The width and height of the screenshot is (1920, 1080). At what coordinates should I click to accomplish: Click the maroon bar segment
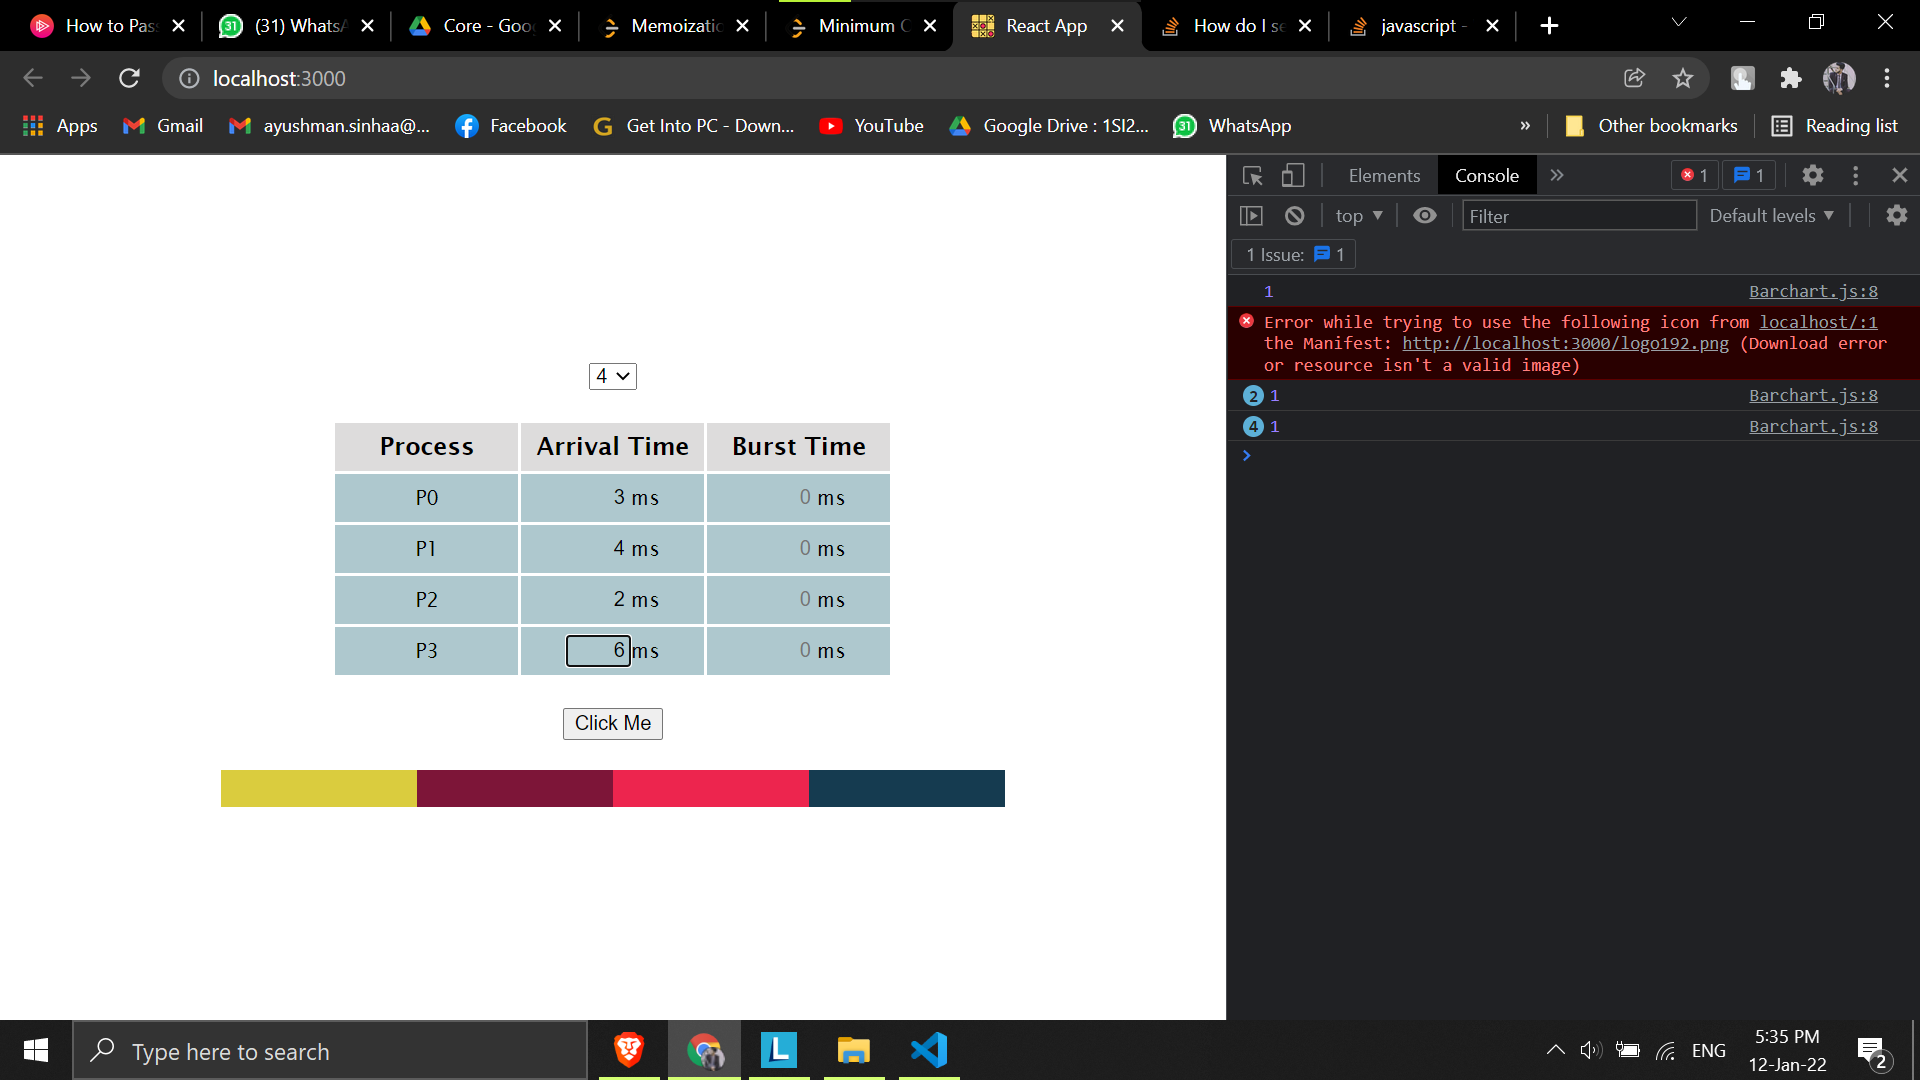click(514, 788)
